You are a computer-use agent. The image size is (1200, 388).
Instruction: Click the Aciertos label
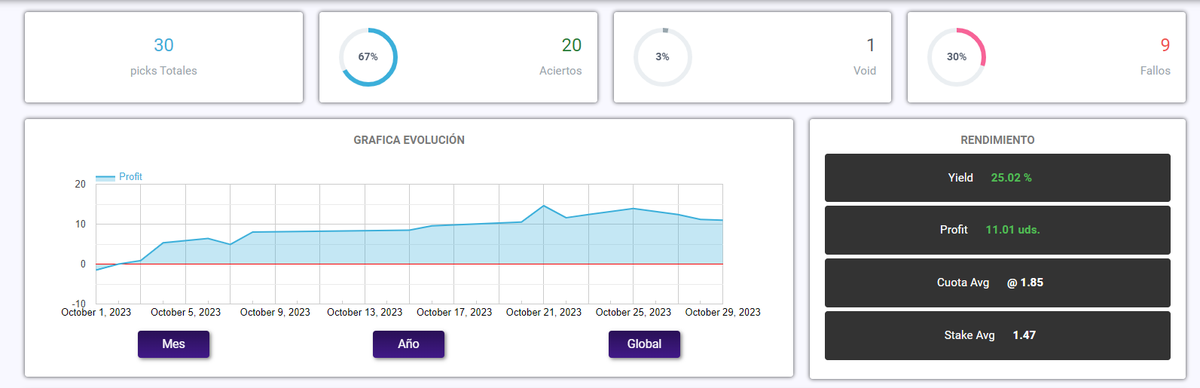point(560,71)
